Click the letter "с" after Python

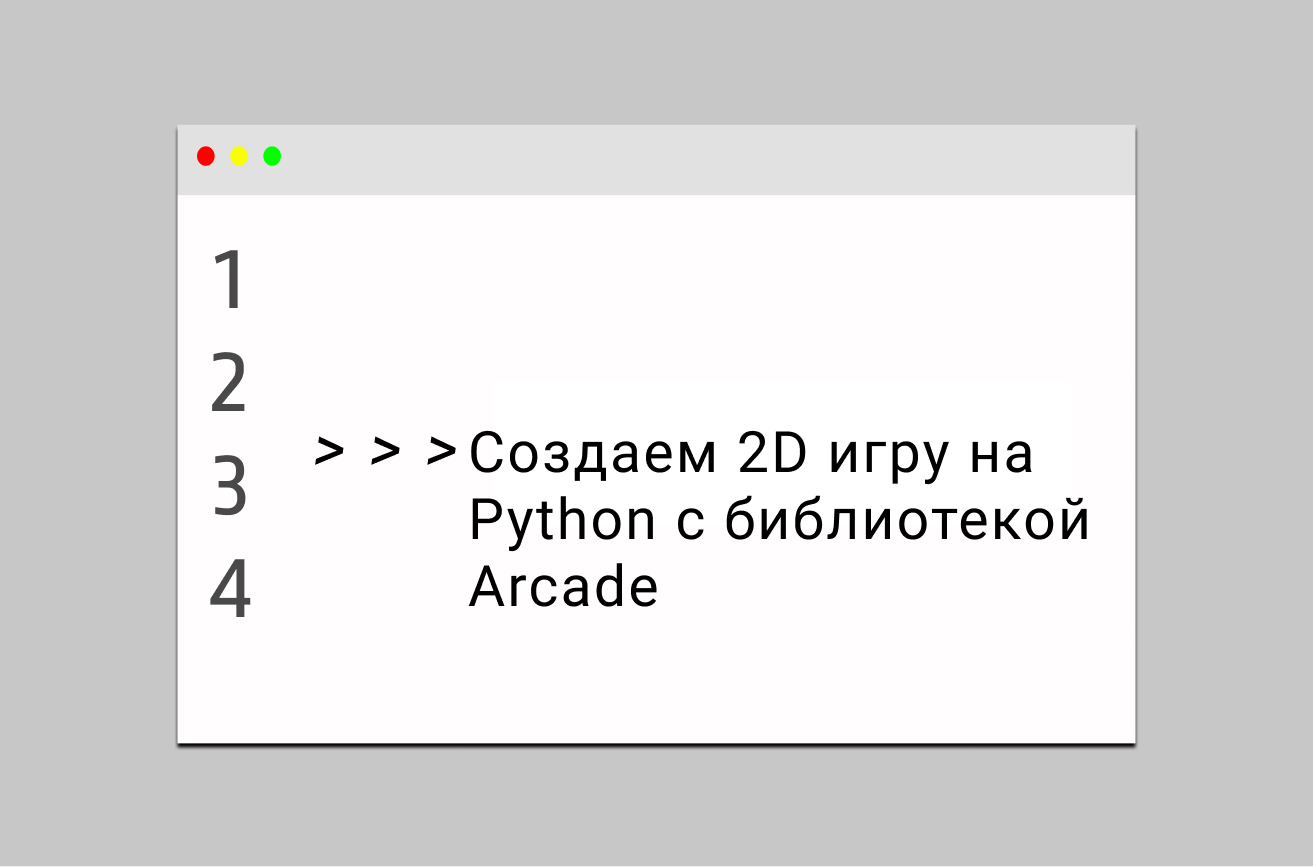click(690, 524)
